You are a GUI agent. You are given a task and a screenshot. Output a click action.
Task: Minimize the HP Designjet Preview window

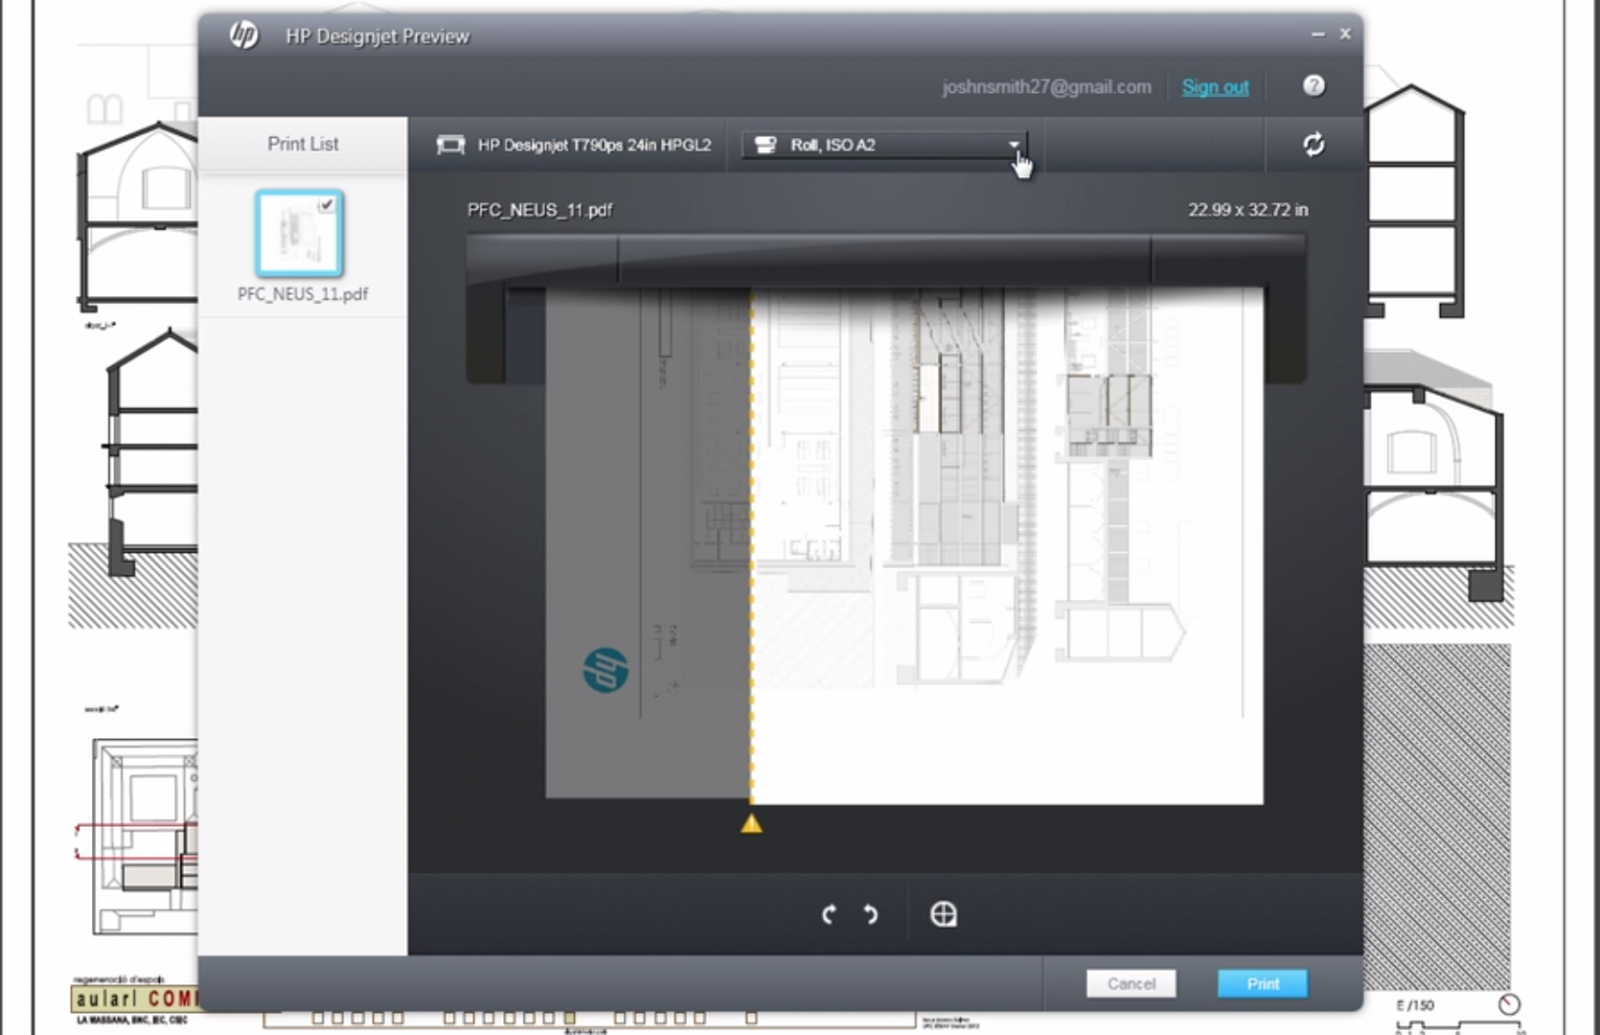pyautogui.click(x=1317, y=34)
